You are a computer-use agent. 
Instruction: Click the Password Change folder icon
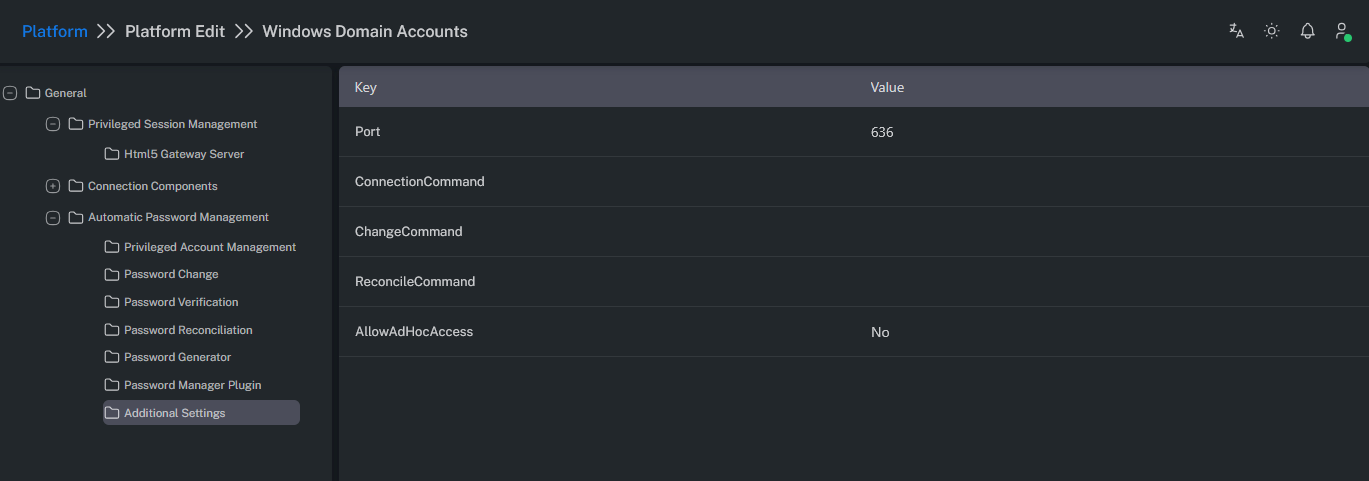[112, 274]
